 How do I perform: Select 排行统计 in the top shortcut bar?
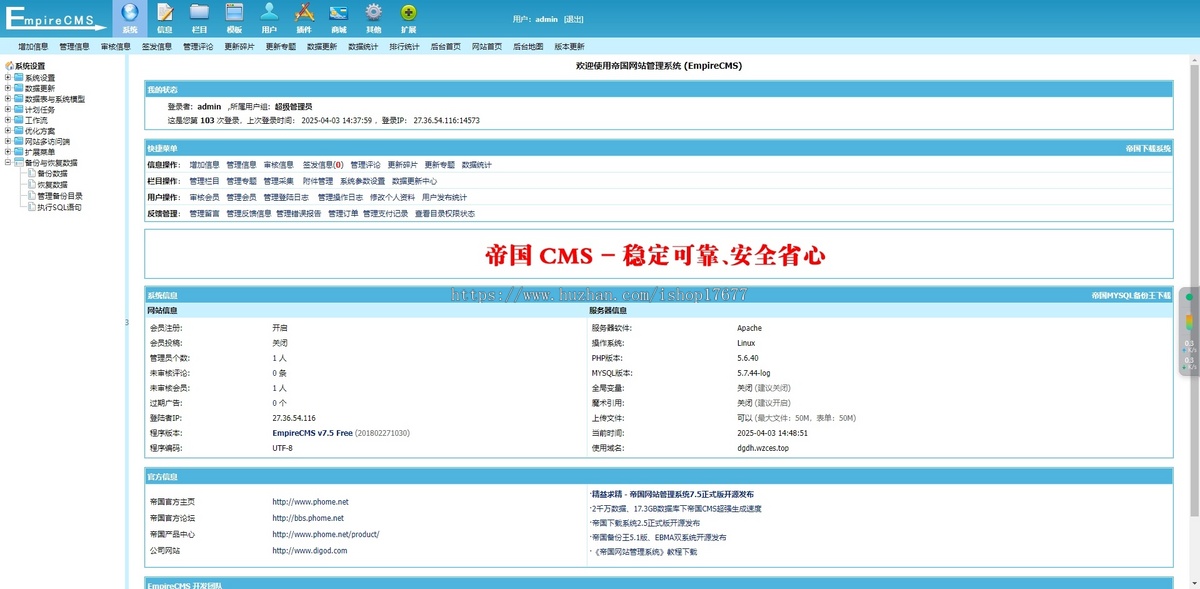(x=404, y=46)
